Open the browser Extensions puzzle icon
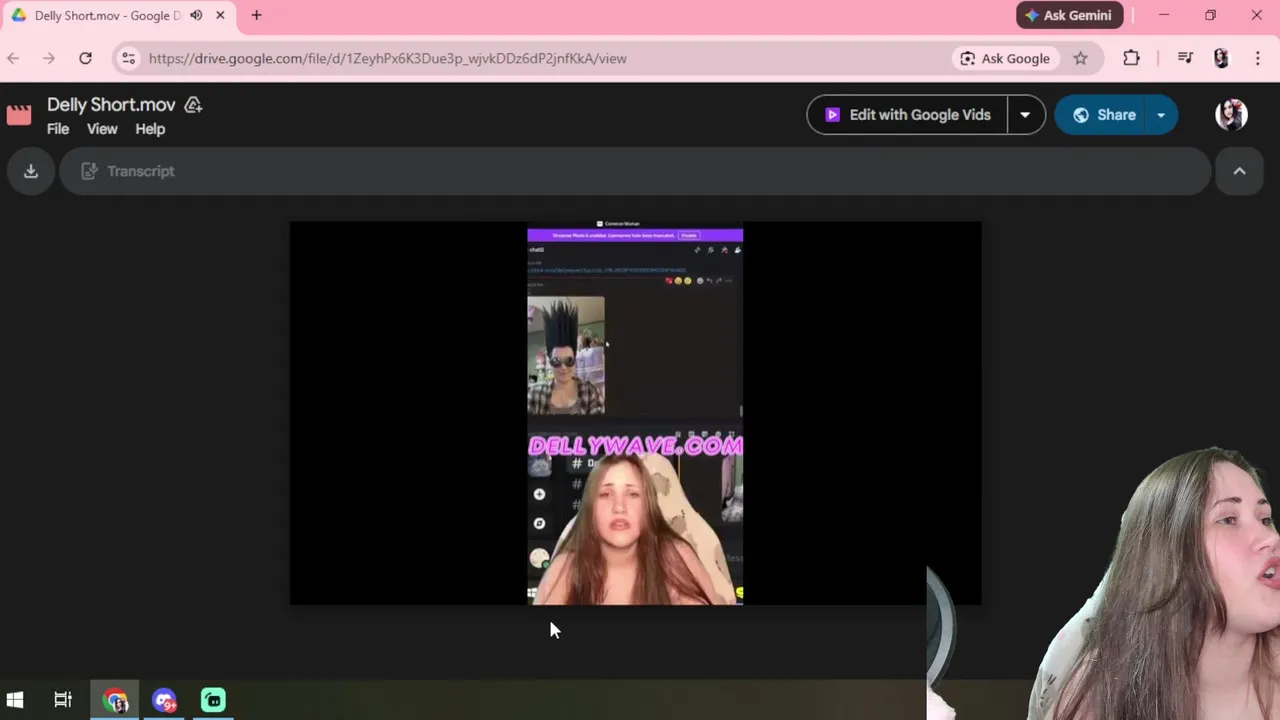This screenshot has height=720, width=1280. (1131, 58)
